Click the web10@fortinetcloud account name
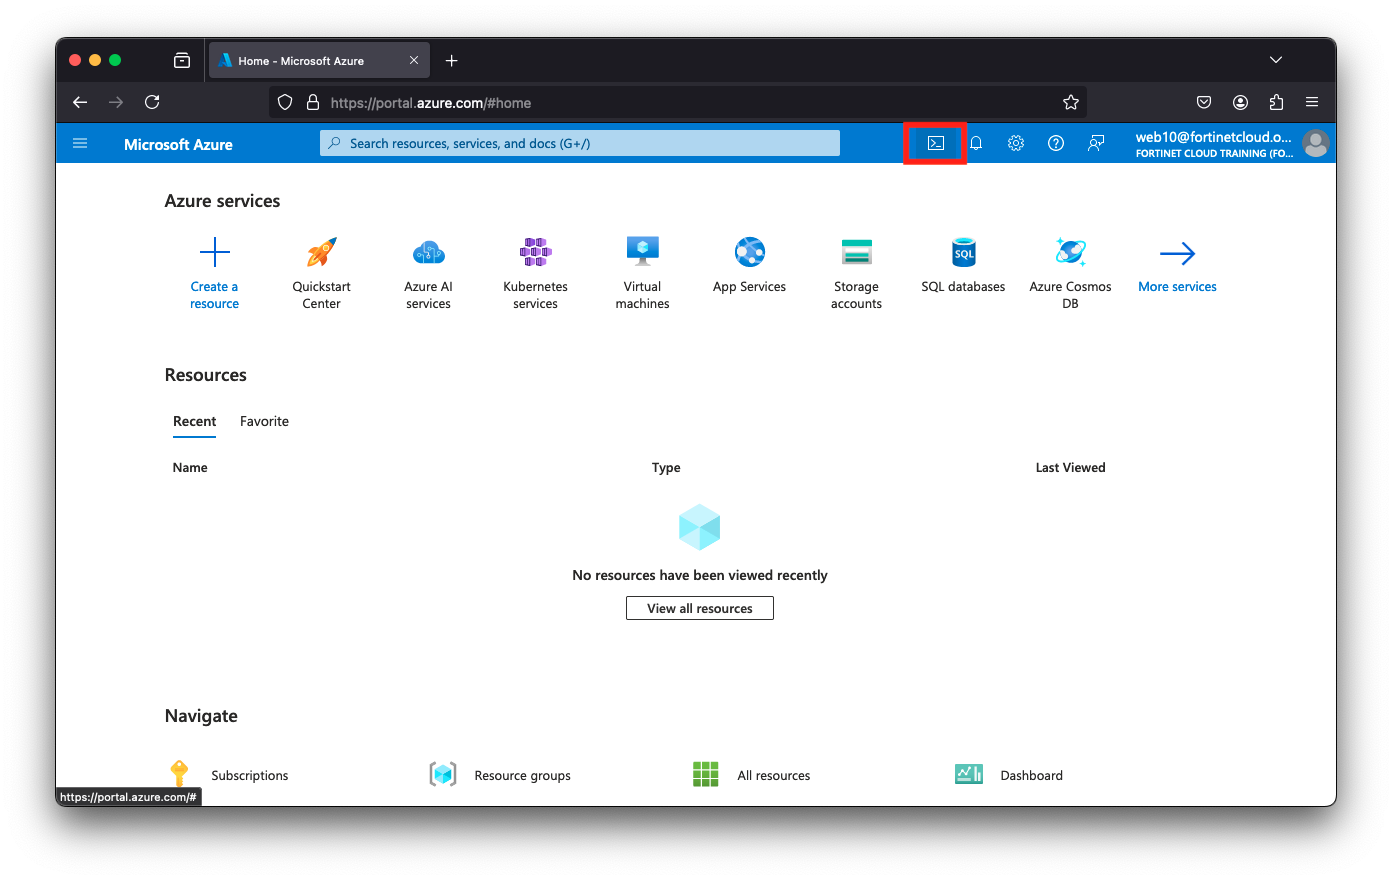Image resolution: width=1392 pixels, height=880 pixels. click(x=1214, y=137)
